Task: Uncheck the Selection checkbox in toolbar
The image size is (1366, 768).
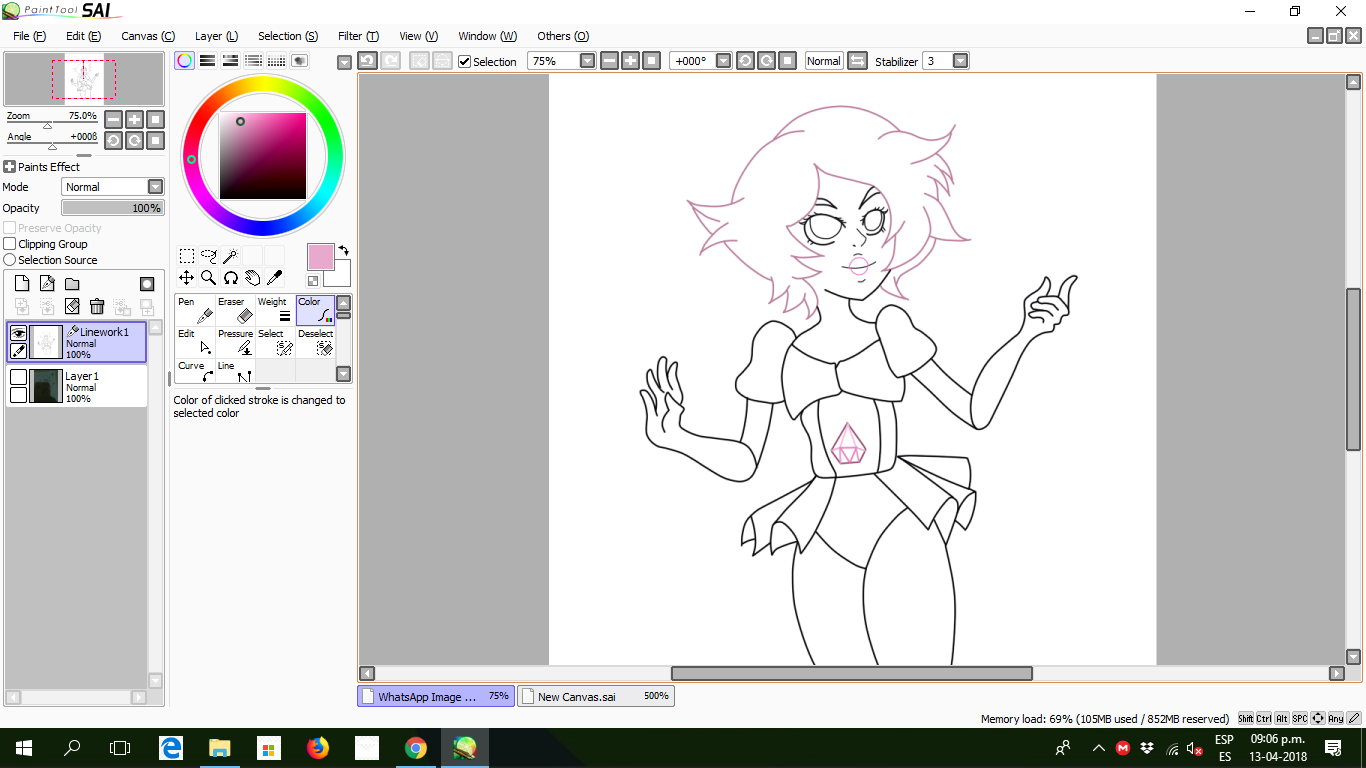Action: coord(464,61)
